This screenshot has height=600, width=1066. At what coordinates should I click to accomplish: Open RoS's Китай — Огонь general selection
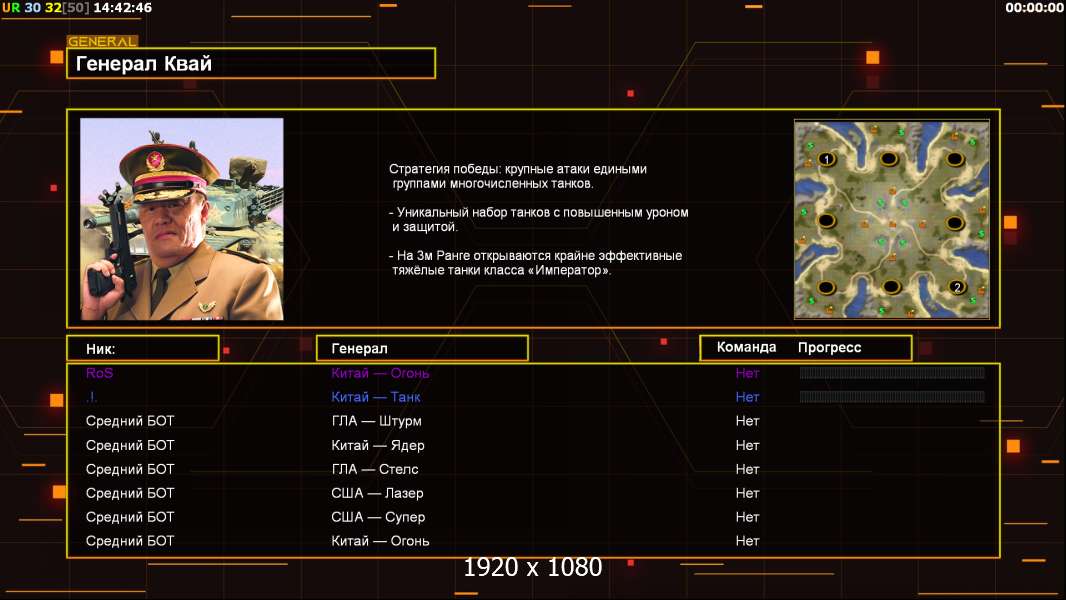(380, 373)
